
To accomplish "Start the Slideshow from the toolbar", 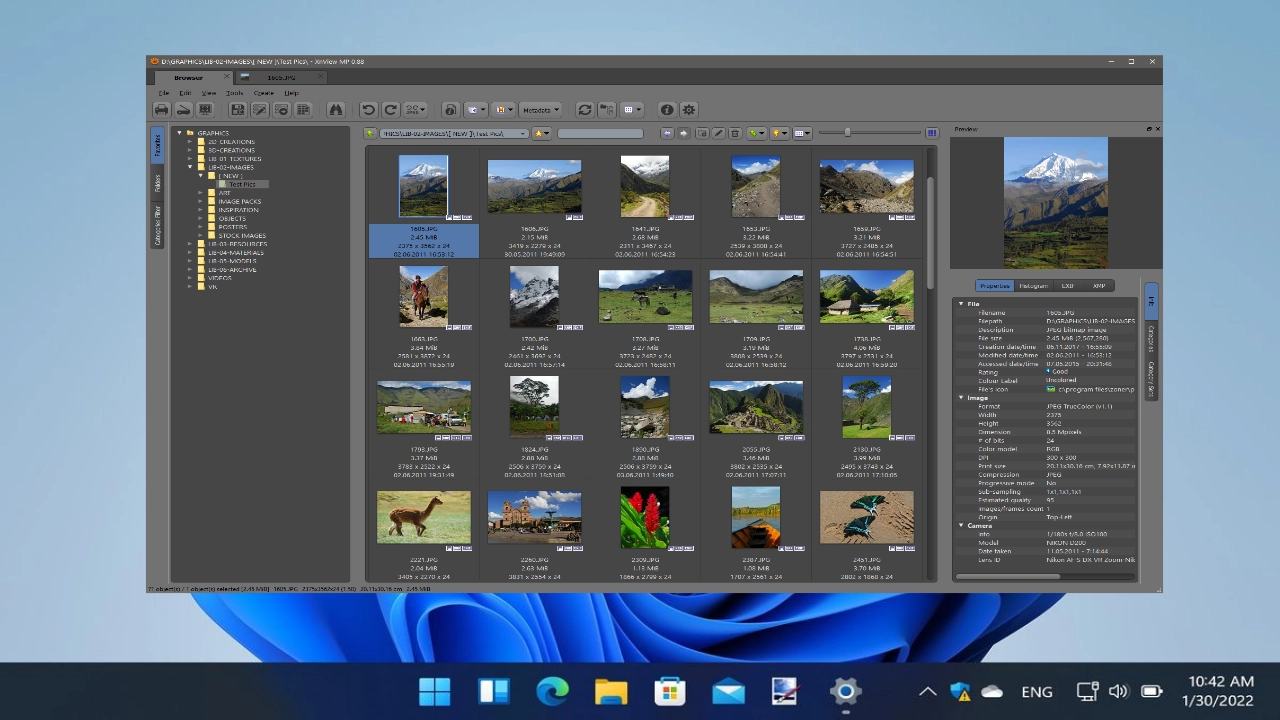I will pyautogui.click(x=205, y=110).
